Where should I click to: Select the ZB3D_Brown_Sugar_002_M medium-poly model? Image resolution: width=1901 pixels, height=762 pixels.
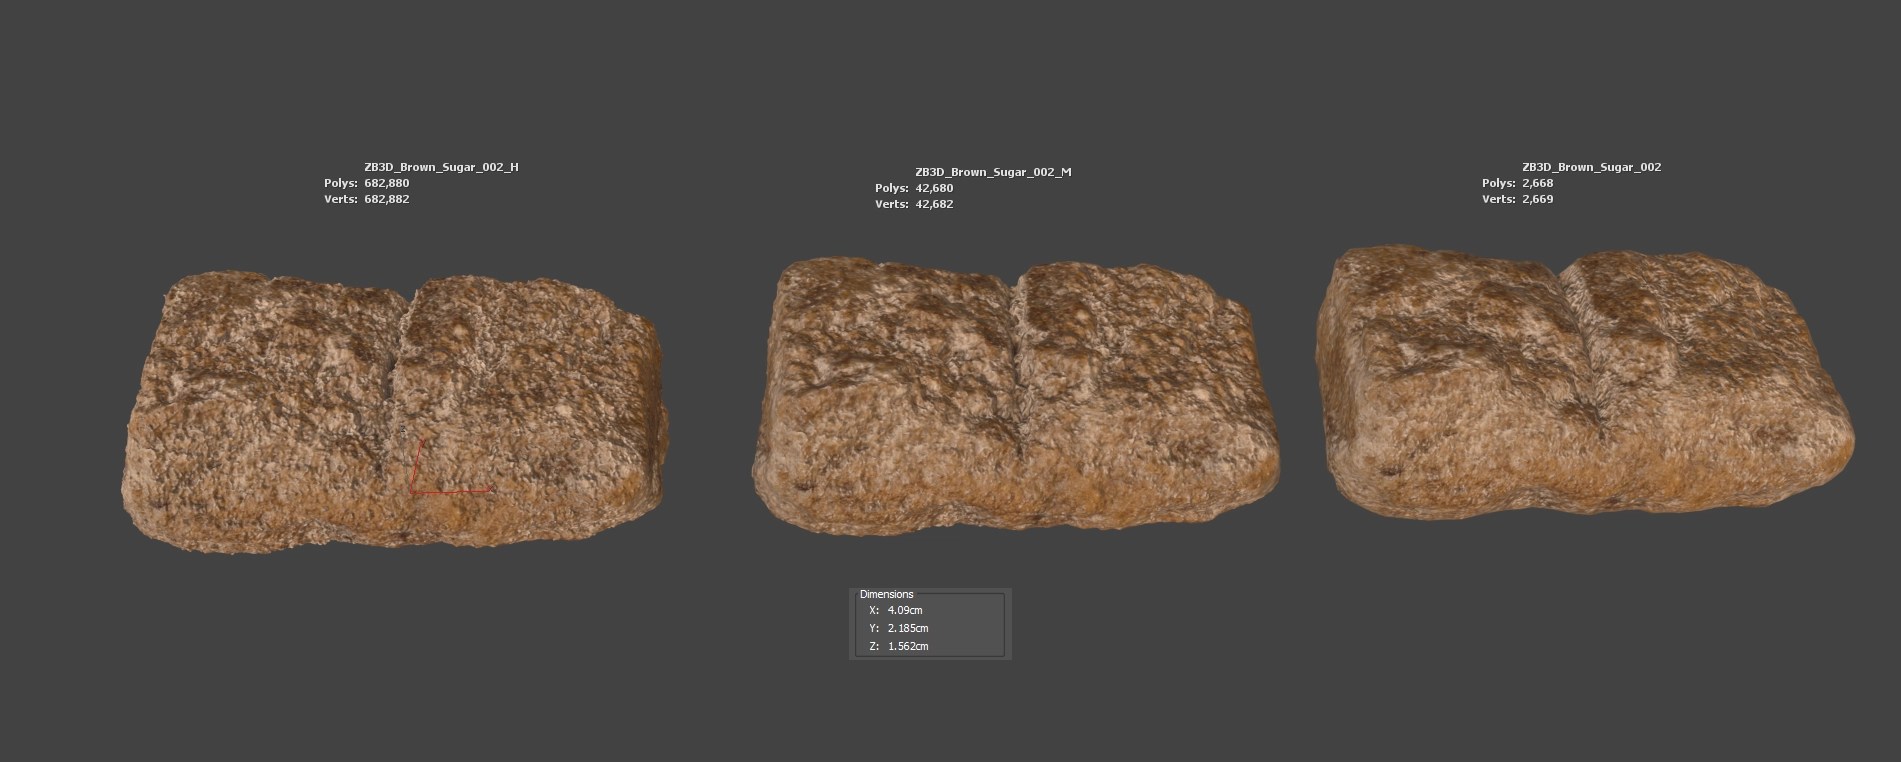pyautogui.click(x=1015, y=400)
